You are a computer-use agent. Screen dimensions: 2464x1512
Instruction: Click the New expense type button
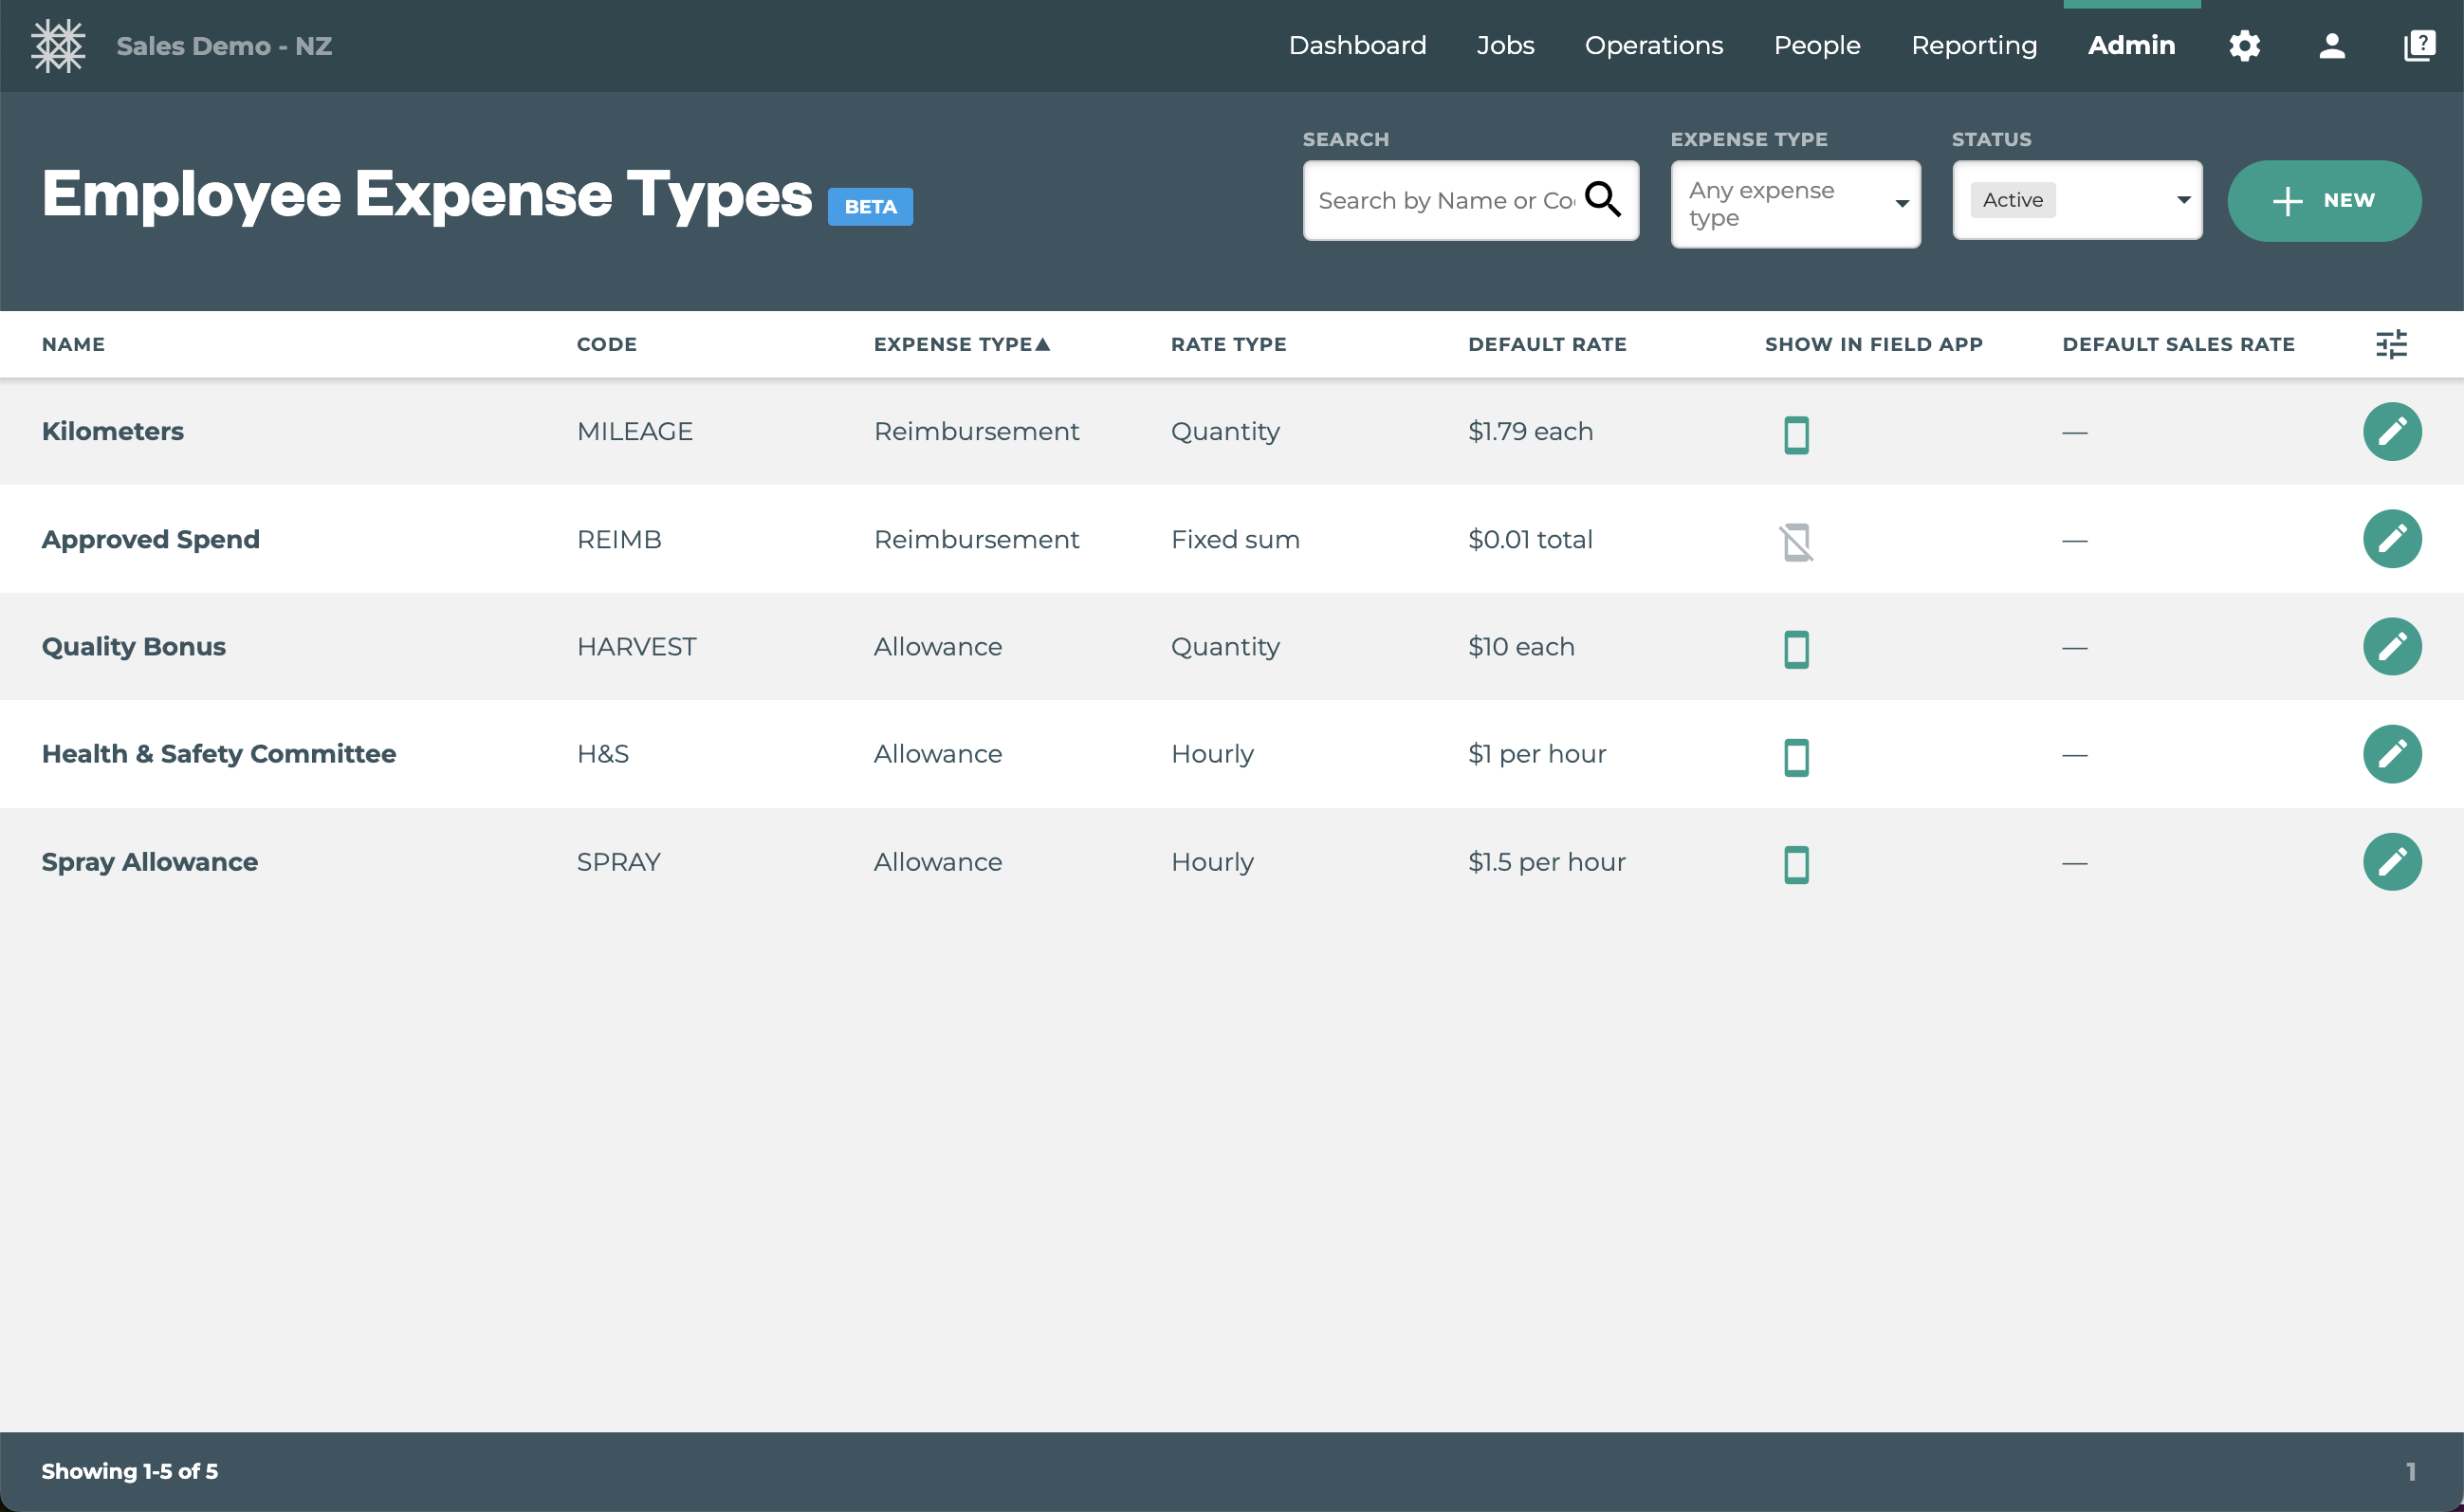2323,201
